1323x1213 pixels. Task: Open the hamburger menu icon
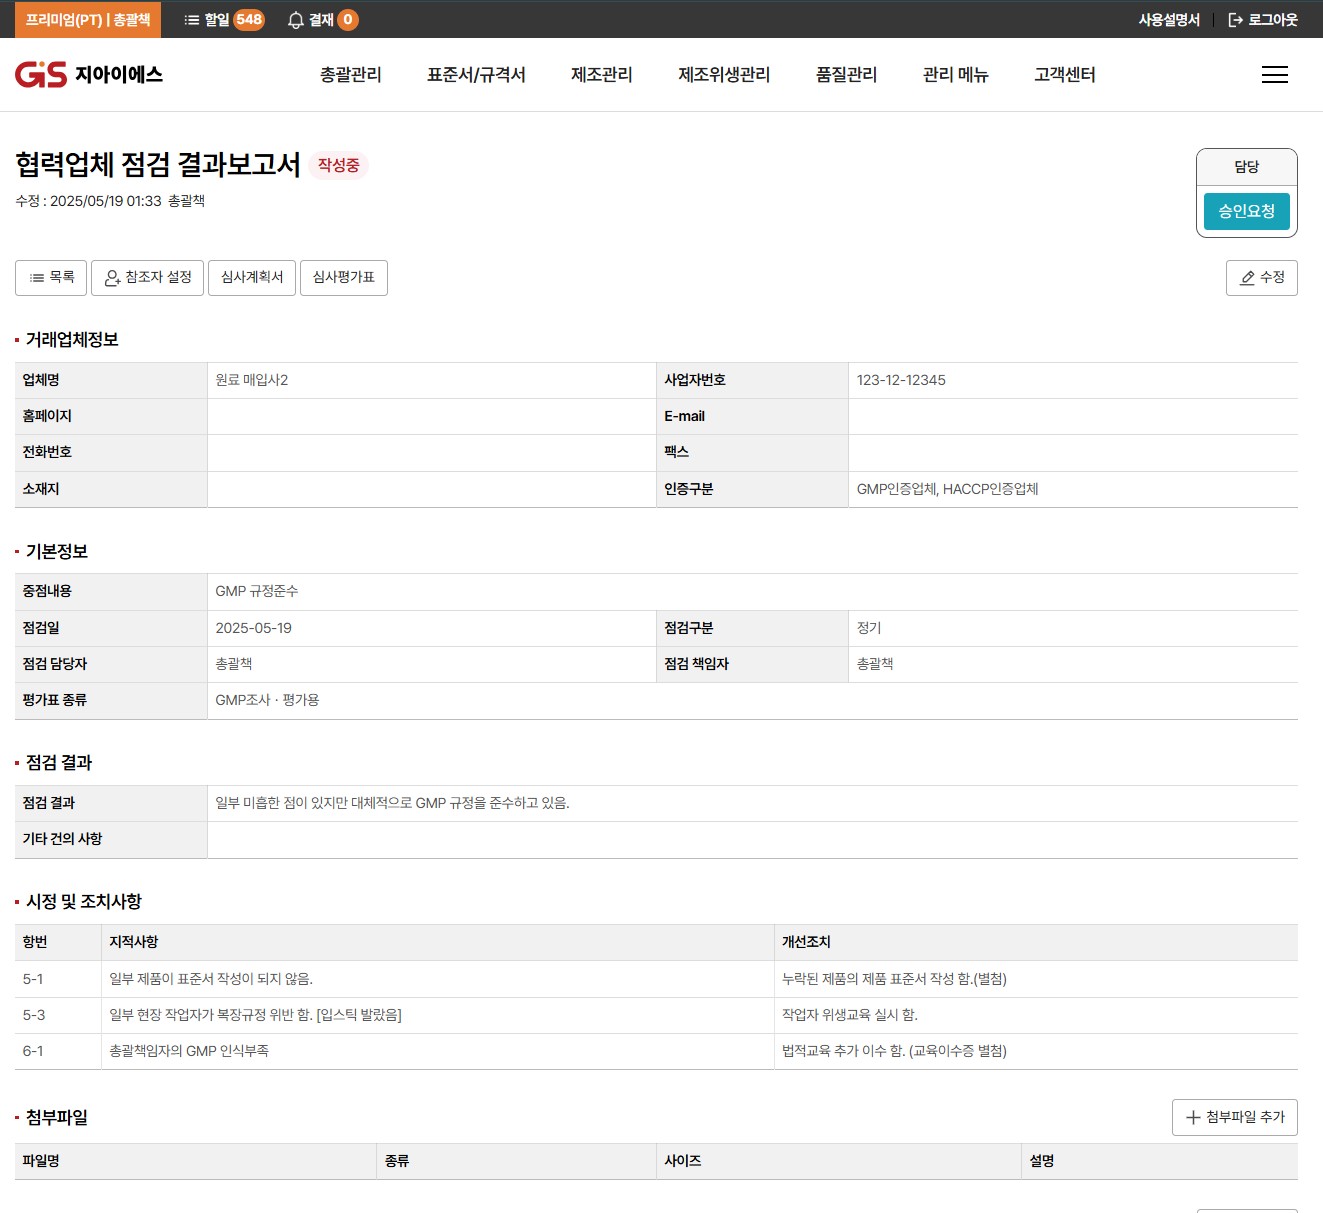(1274, 75)
